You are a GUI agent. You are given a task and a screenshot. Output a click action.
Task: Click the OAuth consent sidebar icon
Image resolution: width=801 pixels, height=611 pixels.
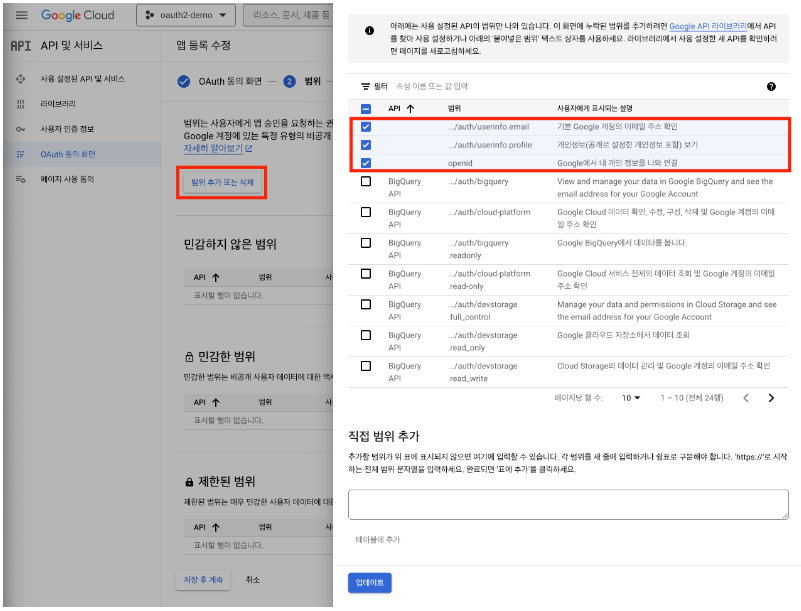[x=20, y=154]
